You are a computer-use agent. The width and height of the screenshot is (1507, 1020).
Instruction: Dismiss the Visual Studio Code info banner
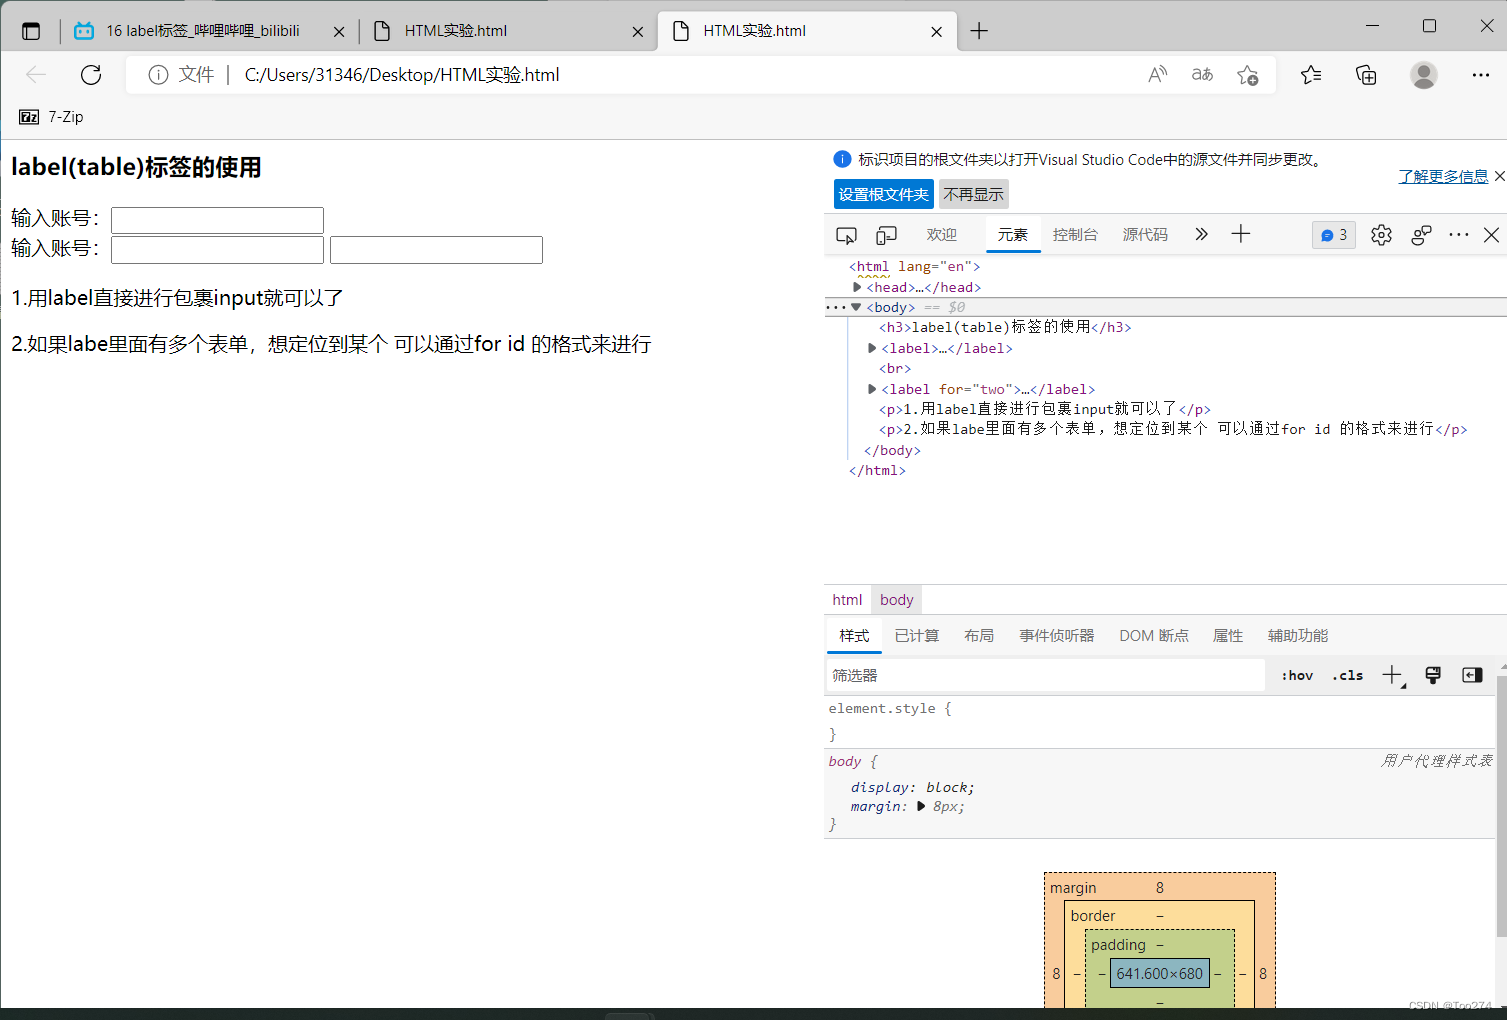[x=1499, y=176]
